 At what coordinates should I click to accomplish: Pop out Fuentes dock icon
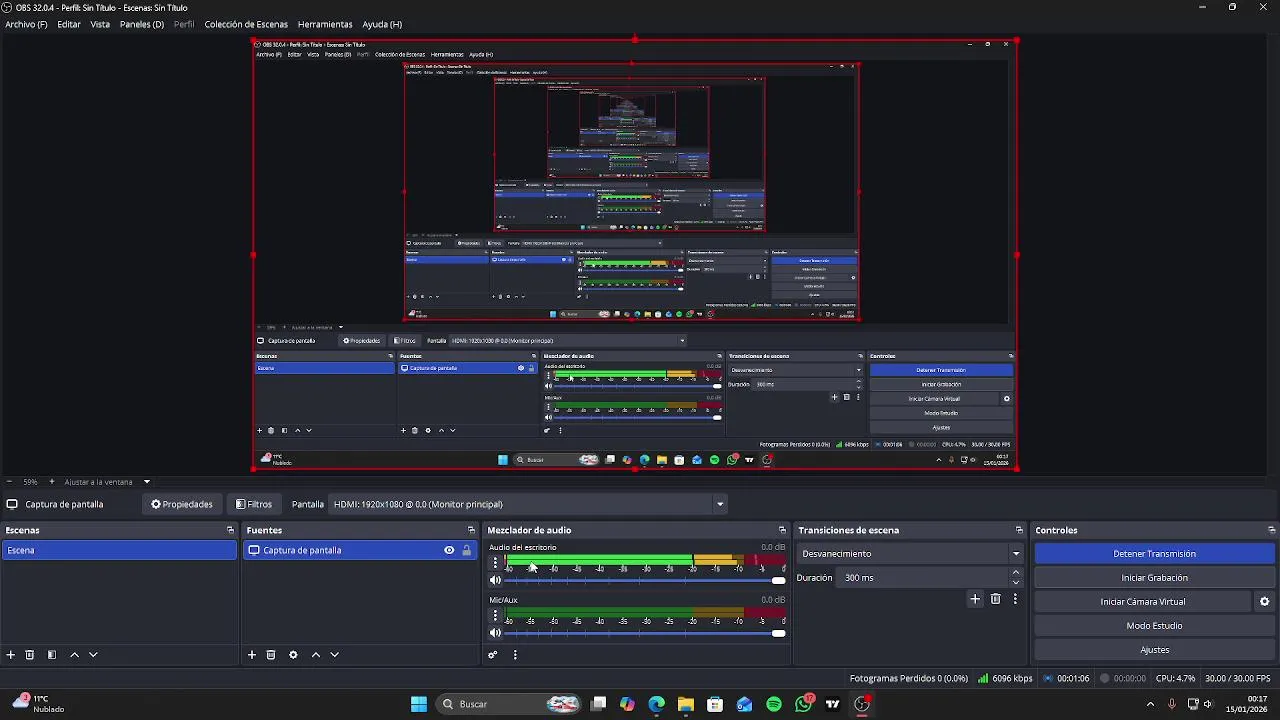coord(471,530)
